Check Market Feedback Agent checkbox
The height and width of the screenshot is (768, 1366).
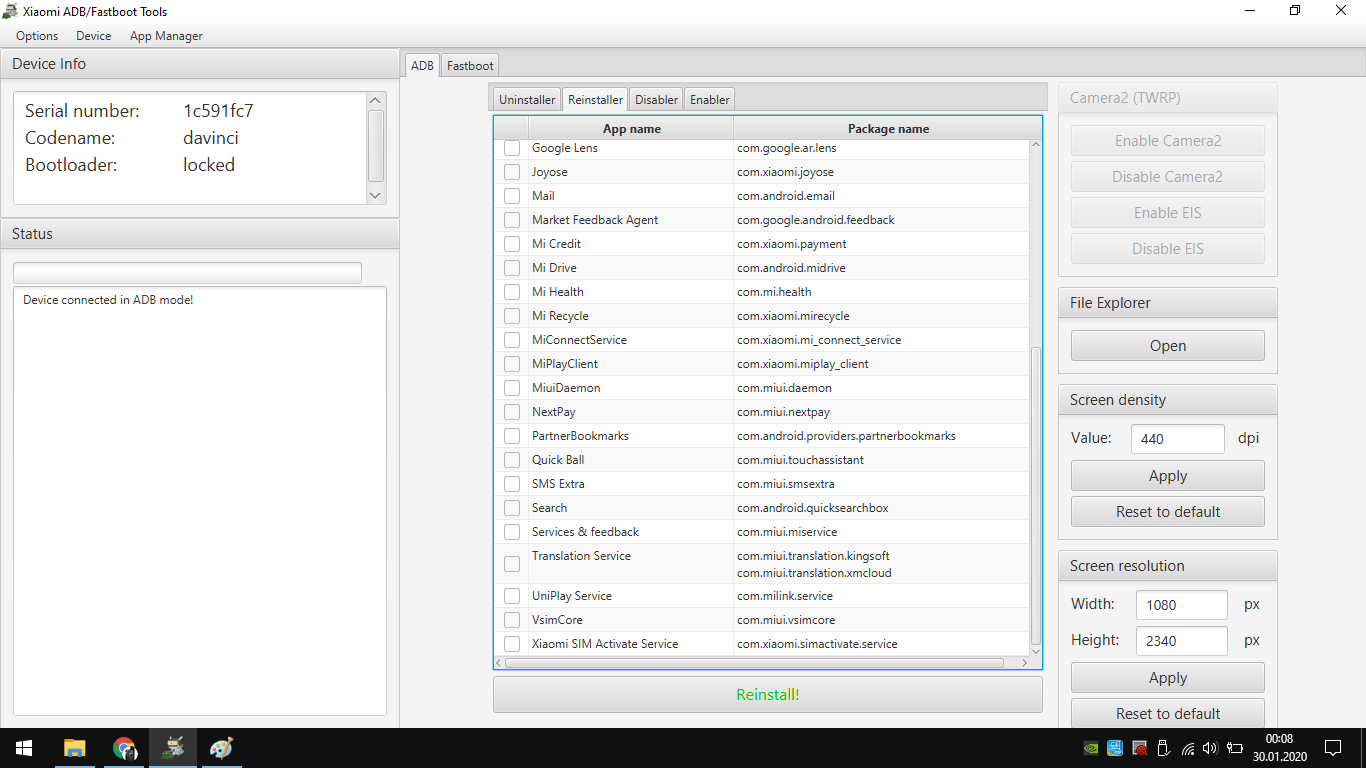coord(512,220)
